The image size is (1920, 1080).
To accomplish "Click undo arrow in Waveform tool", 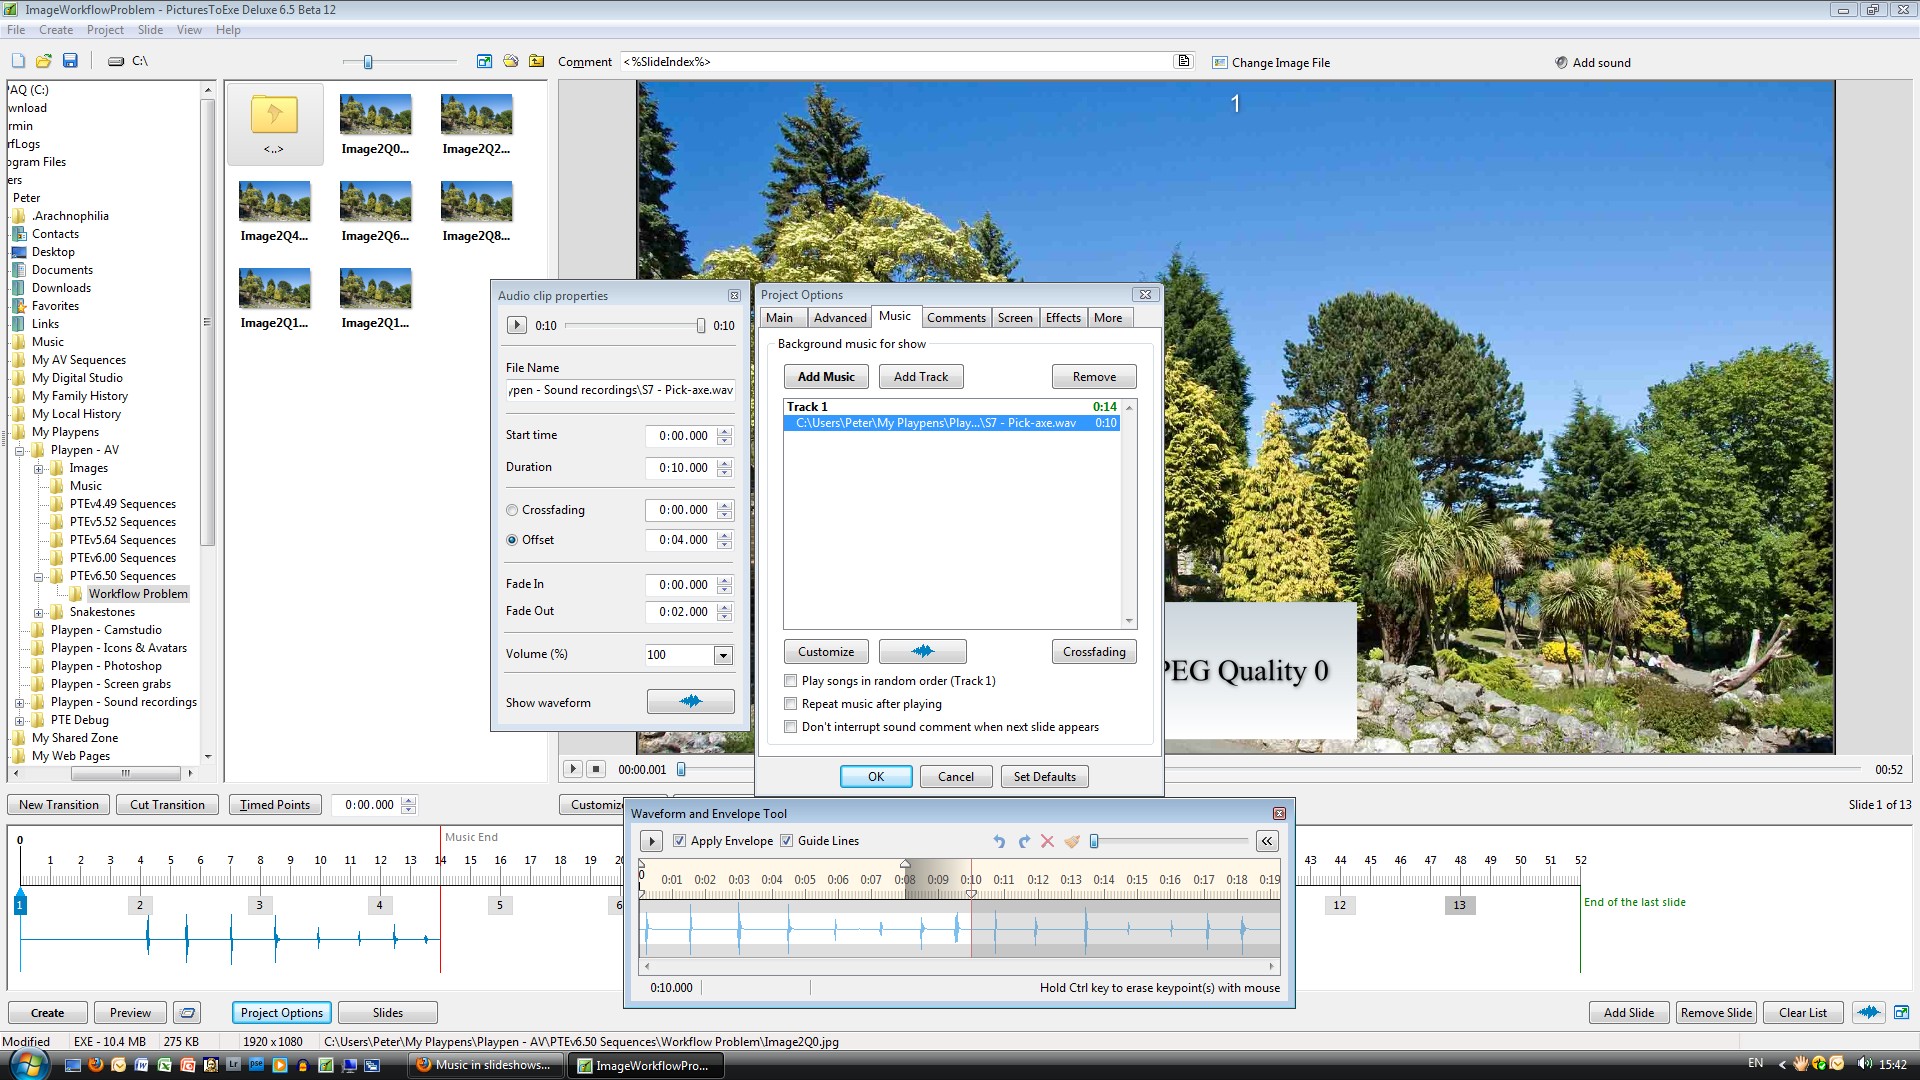I will pos(998,841).
